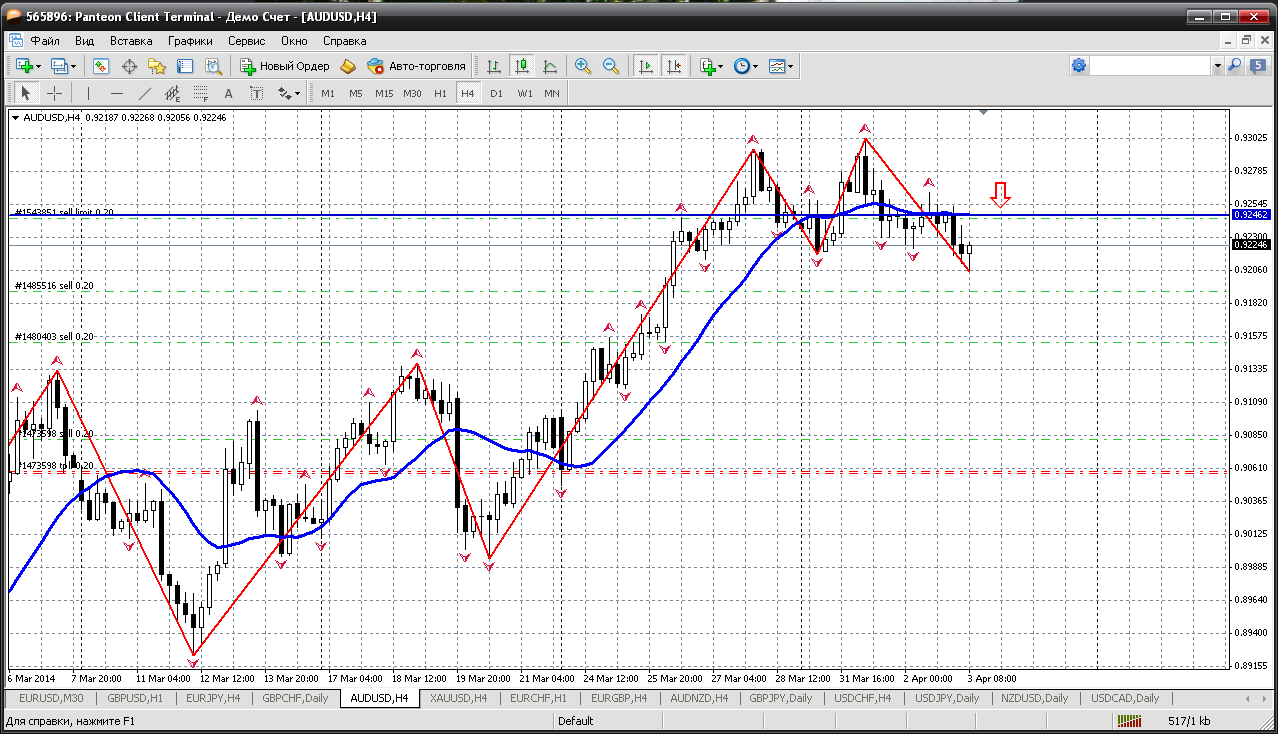Image resolution: width=1278 pixels, height=734 pixels.
Task: Open the Графики menu
Action: pyautogui.click(x=190, y=41)
